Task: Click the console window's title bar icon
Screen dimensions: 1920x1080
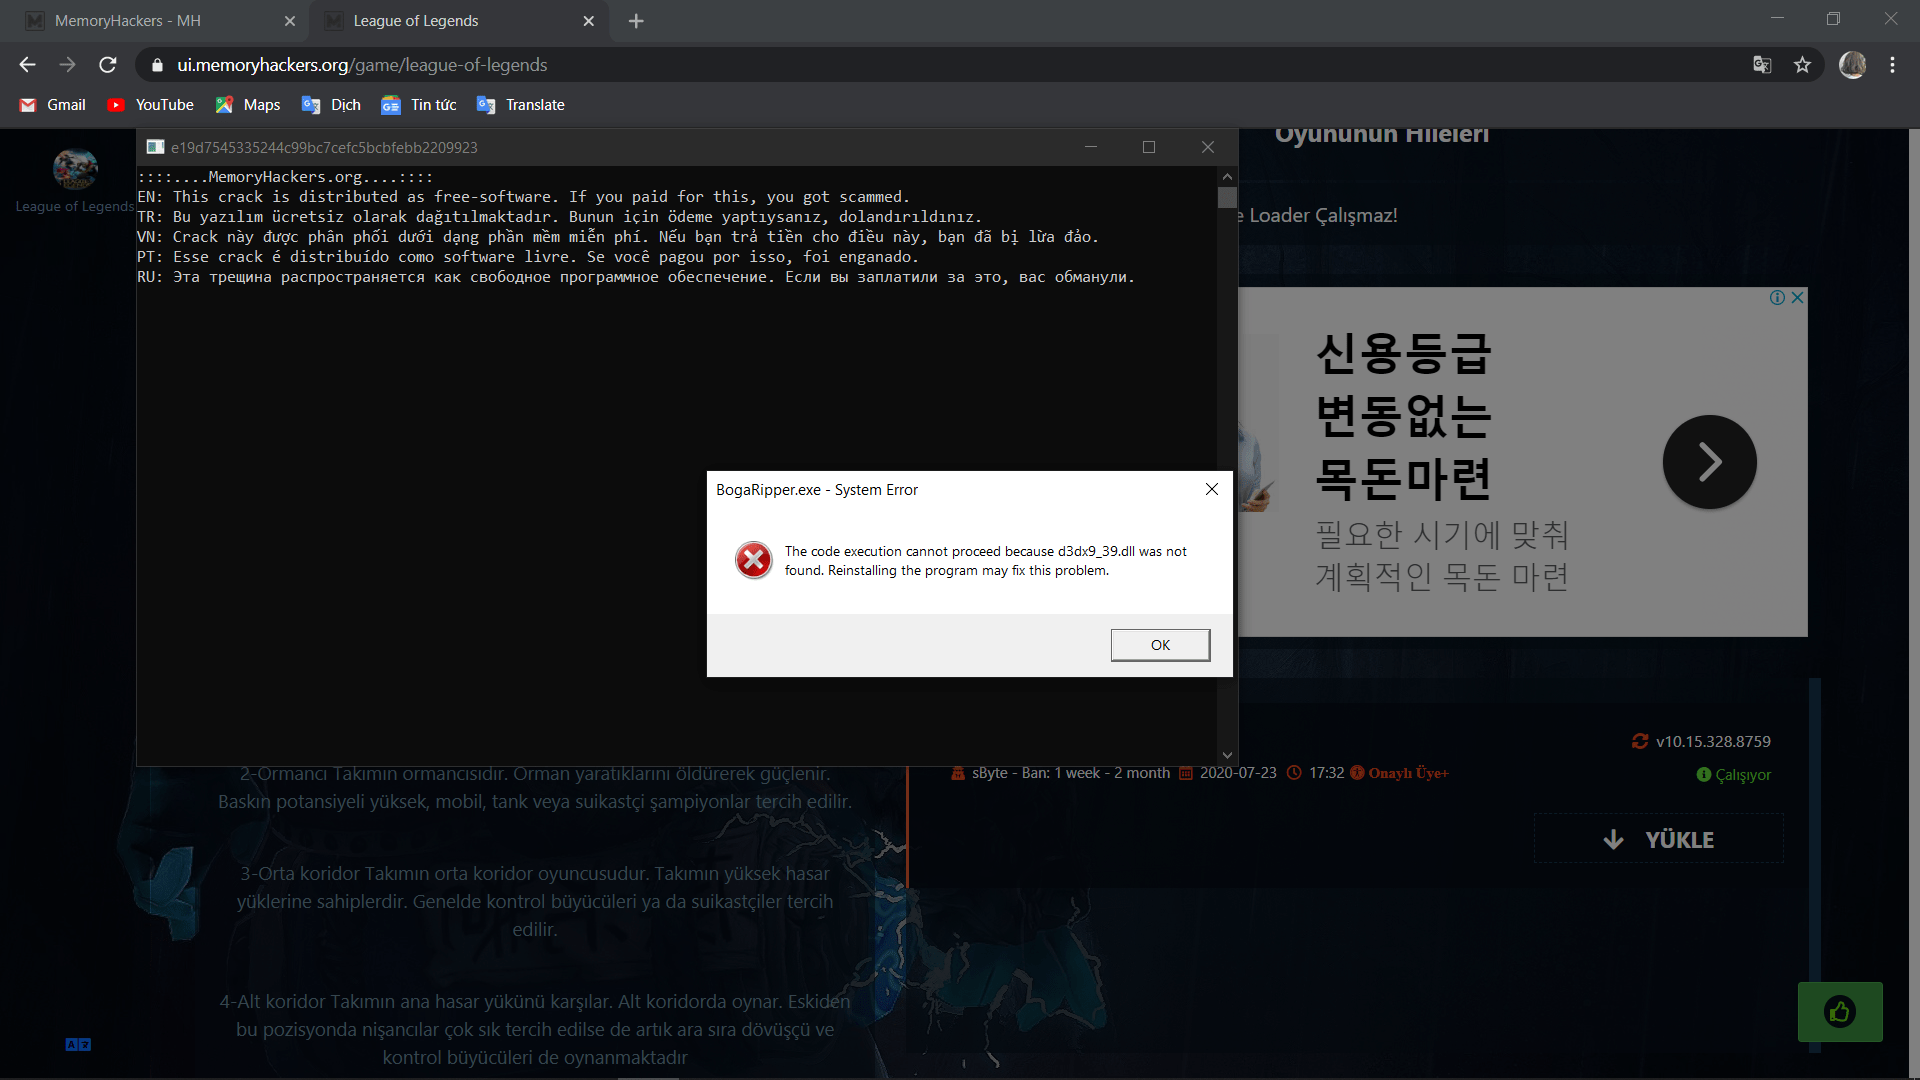Action: (x=155, y=147)
